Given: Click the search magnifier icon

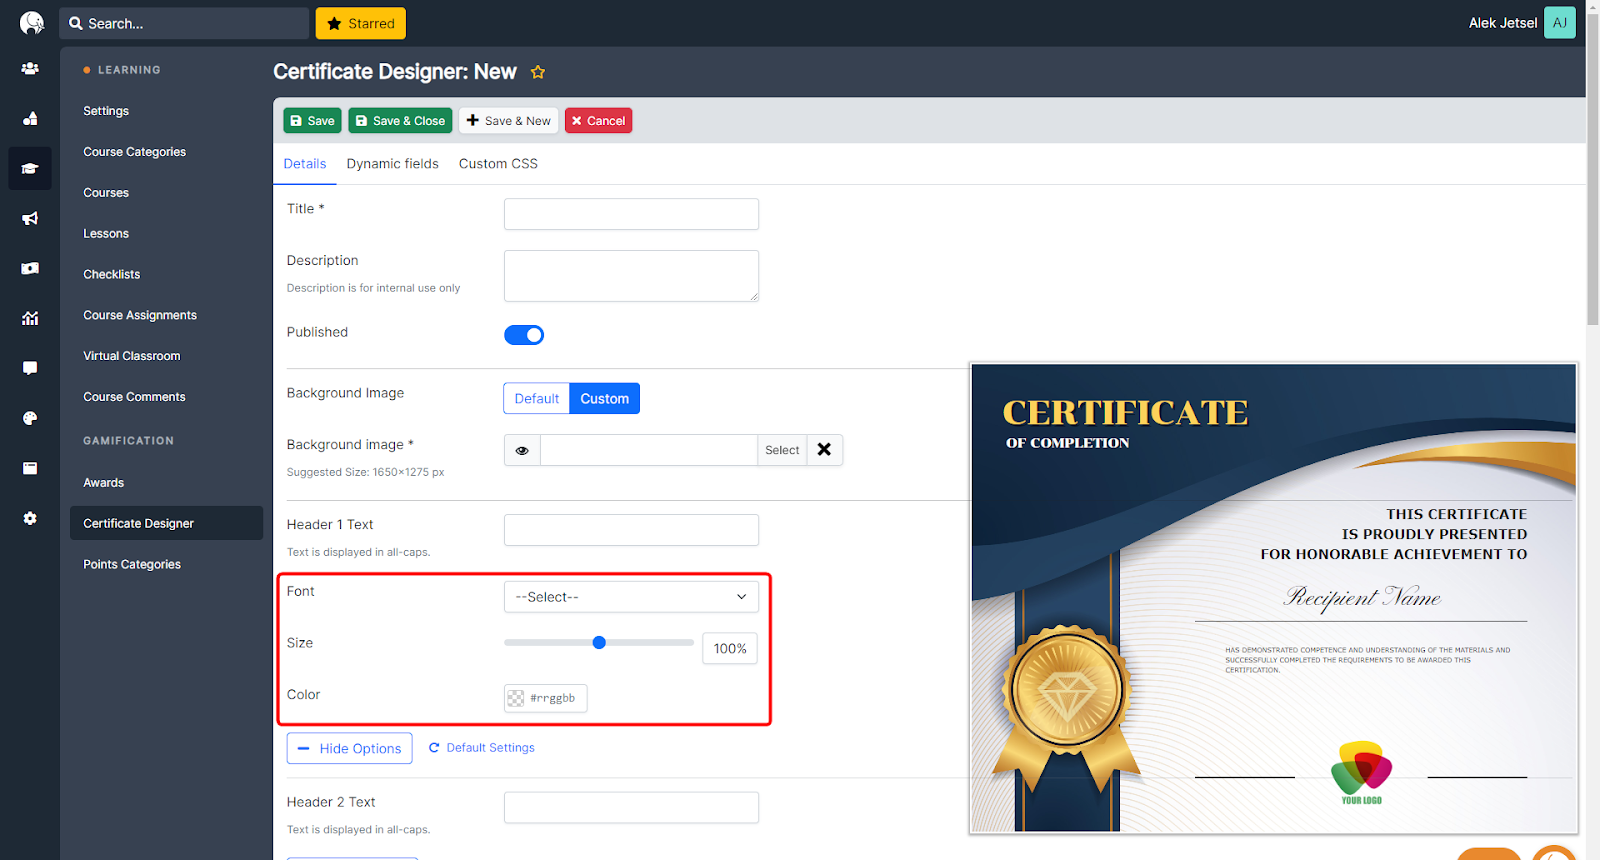Looking at the screenshot, I should (75, 23).
